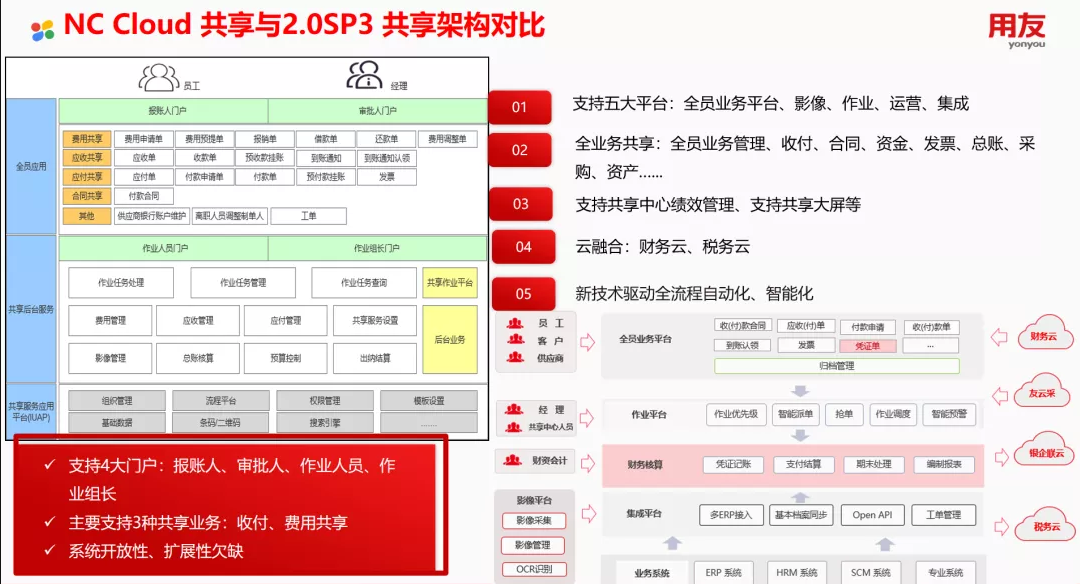Click the 智能派单 box

[796, 414]
